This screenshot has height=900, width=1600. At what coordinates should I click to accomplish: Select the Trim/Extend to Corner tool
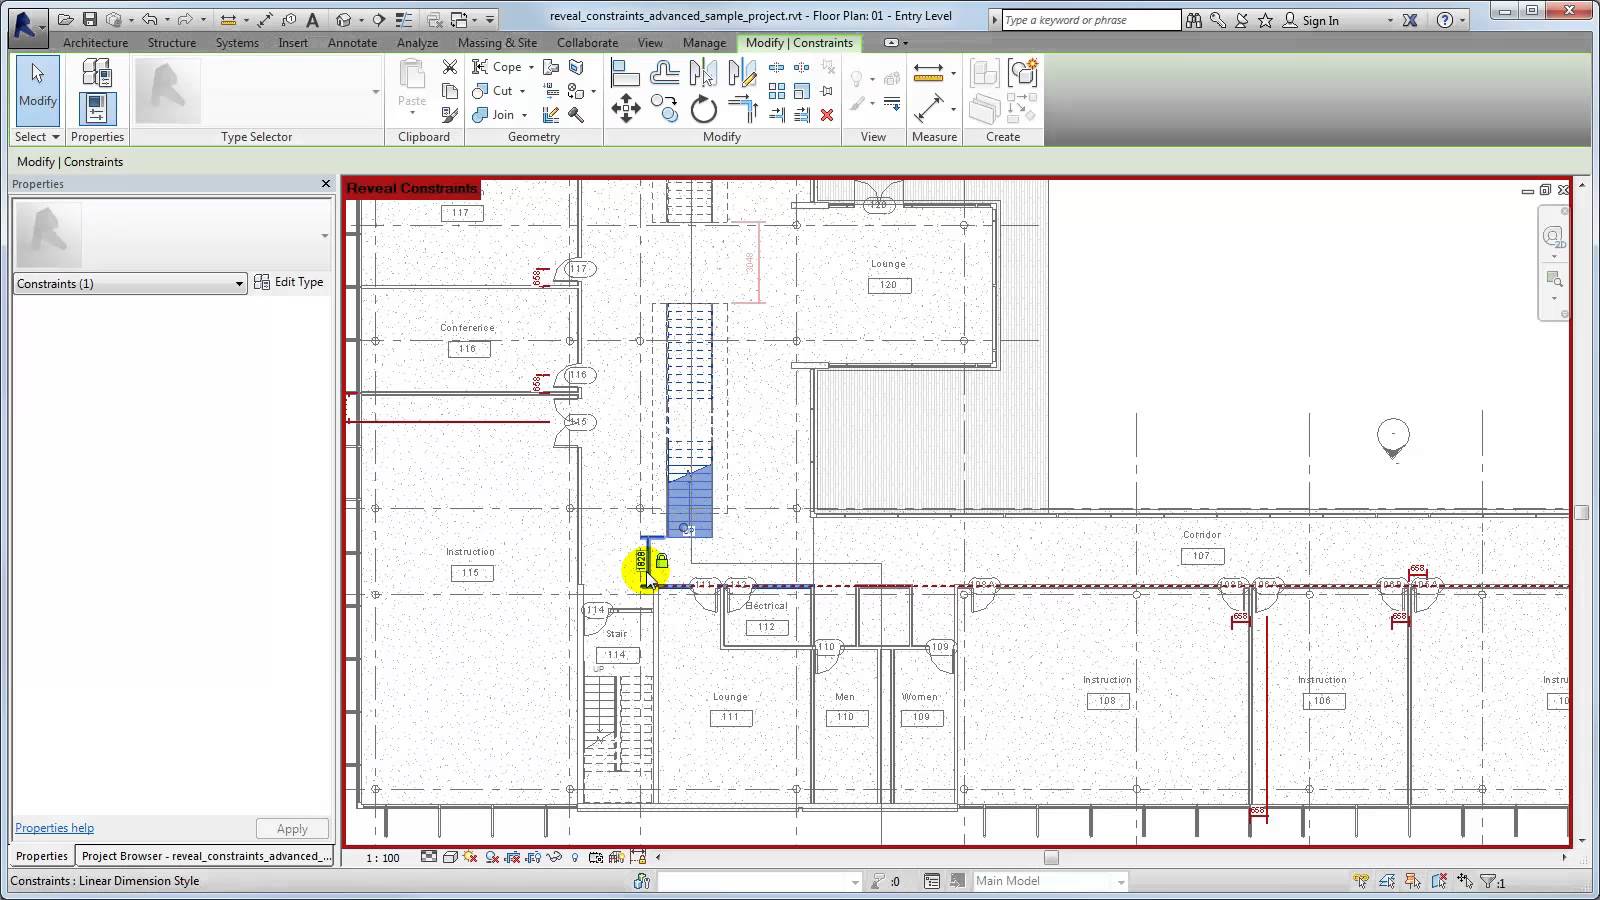click(742, 109)
